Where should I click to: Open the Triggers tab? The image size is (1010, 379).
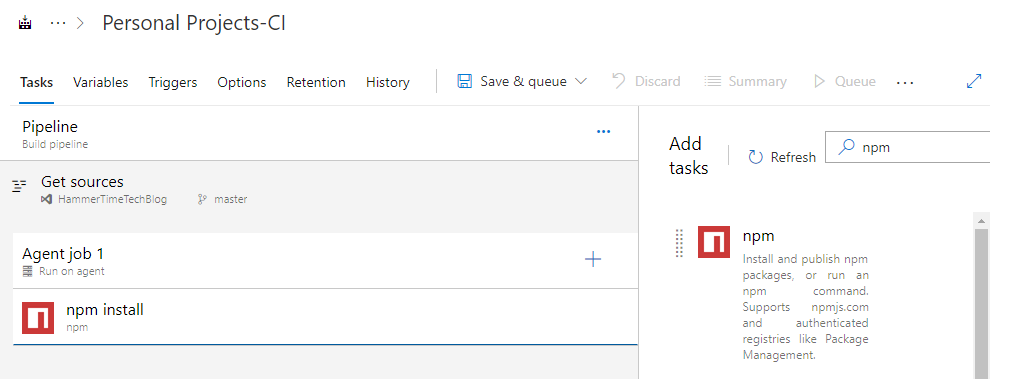173,83
